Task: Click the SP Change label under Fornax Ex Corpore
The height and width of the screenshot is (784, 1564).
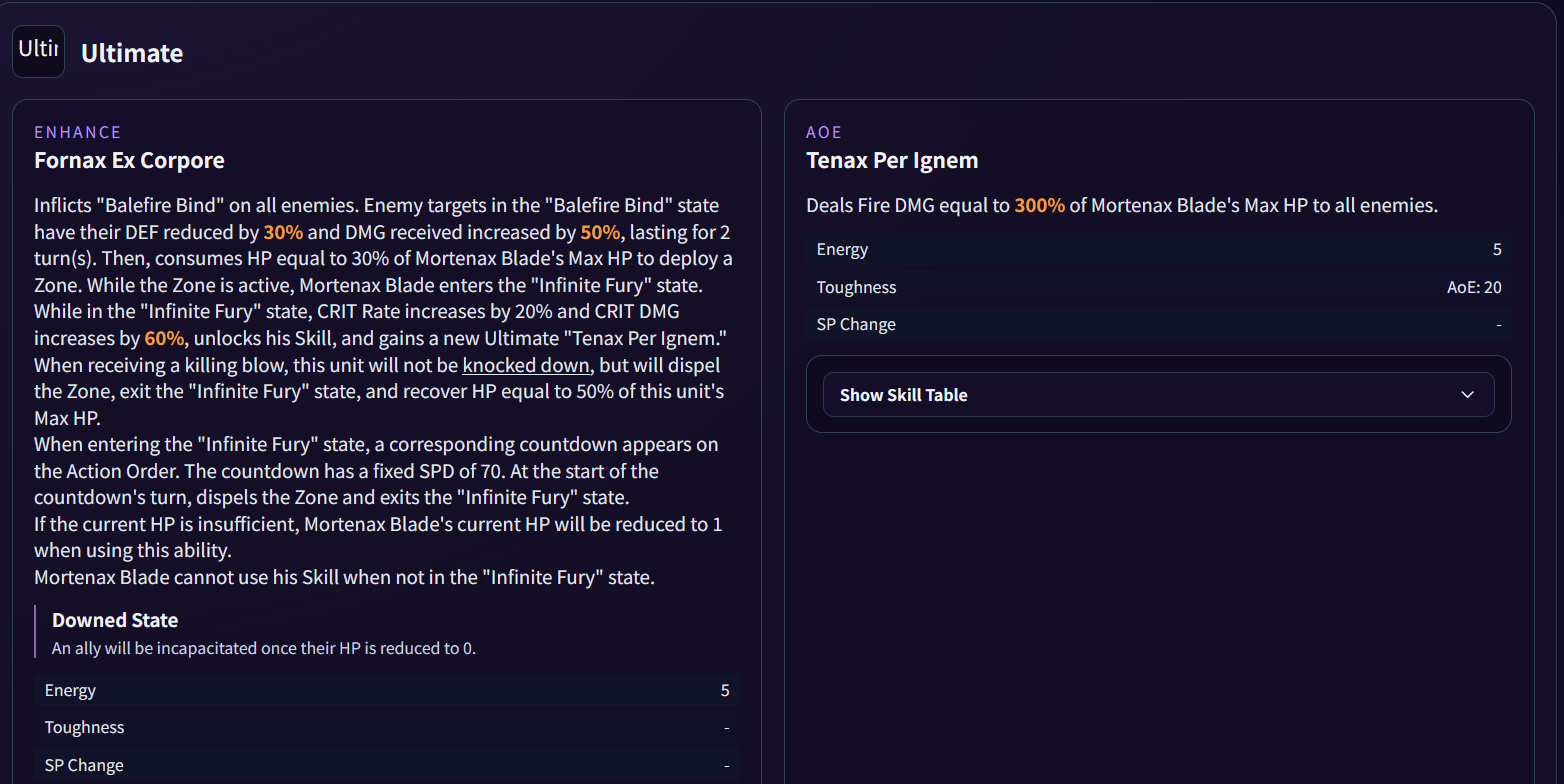Action: 84,765
